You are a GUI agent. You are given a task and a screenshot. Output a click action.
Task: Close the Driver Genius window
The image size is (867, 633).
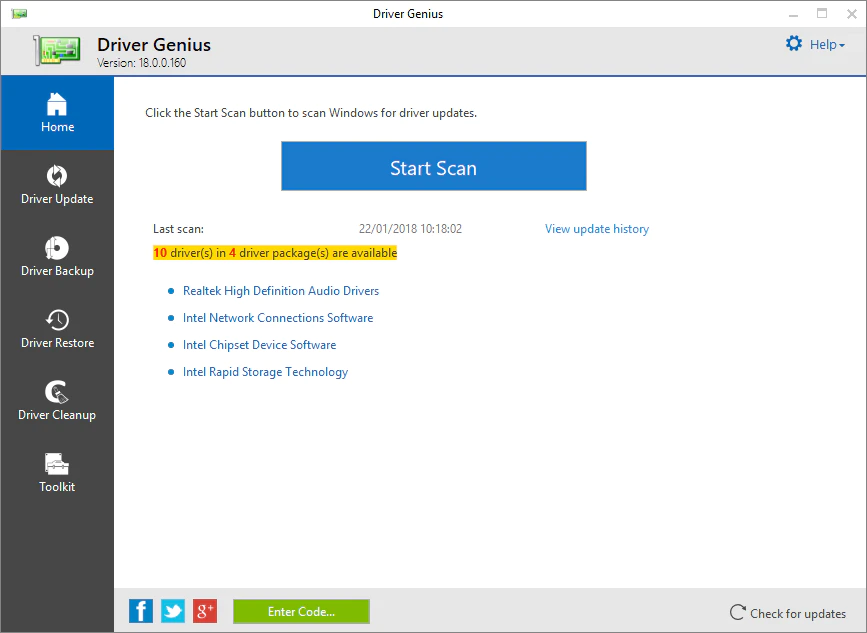(852, 14)
